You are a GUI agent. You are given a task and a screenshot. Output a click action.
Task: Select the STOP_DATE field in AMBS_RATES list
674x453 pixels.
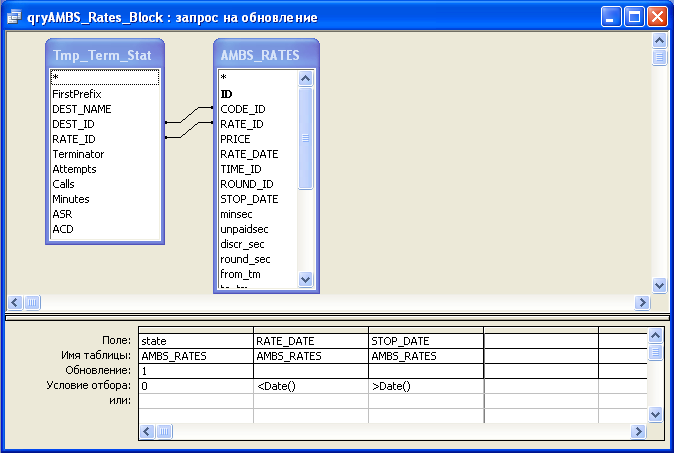[249, 199]
